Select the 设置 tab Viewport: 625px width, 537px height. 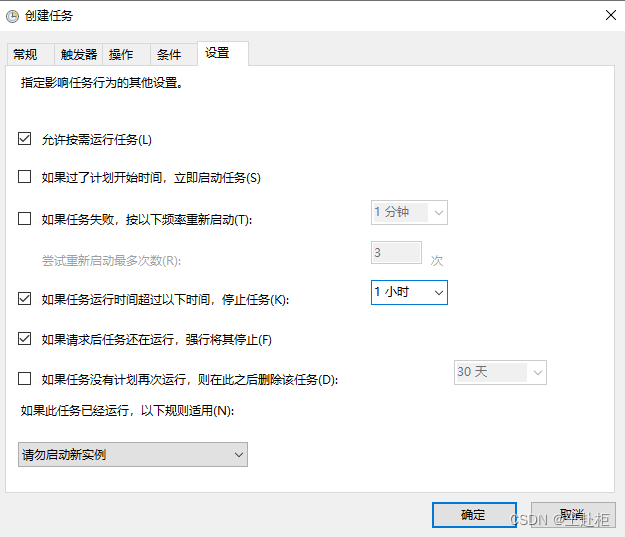click(x=223, y=53)
